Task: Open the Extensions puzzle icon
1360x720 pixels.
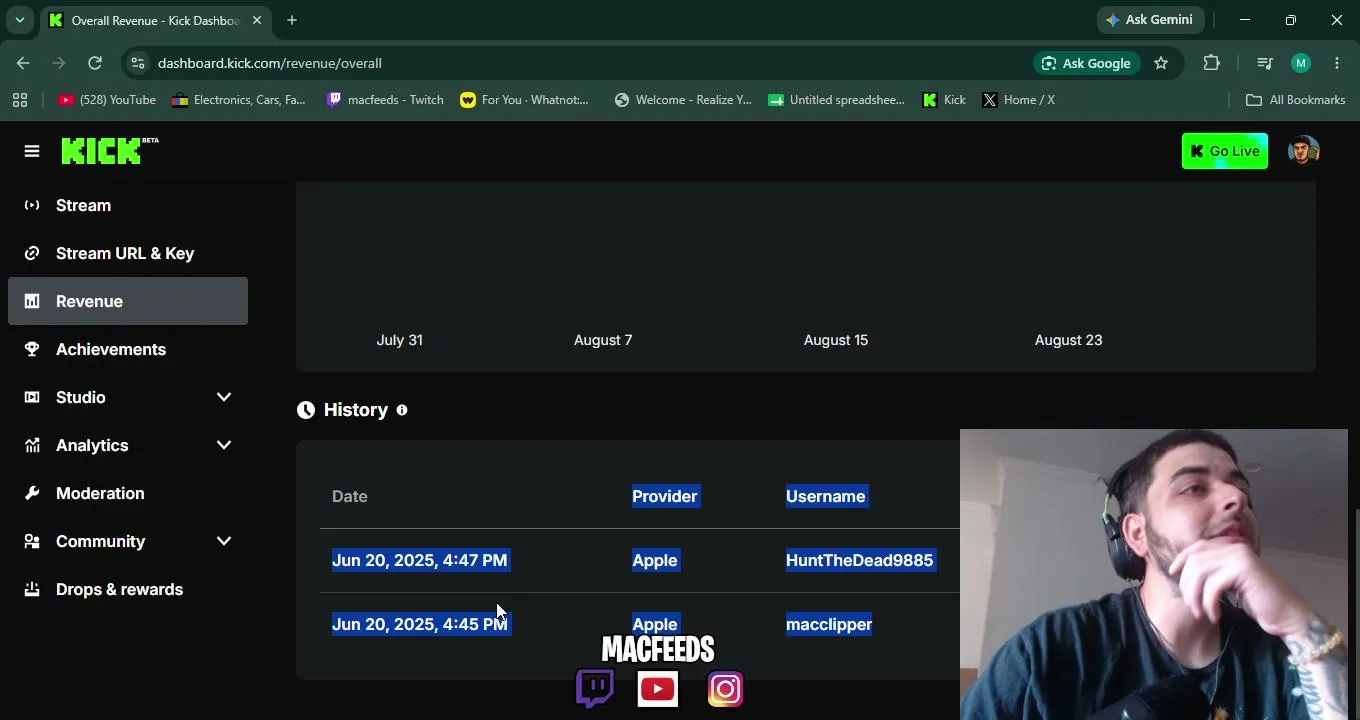Action: pyautogui.click(x=1212, y=63)
